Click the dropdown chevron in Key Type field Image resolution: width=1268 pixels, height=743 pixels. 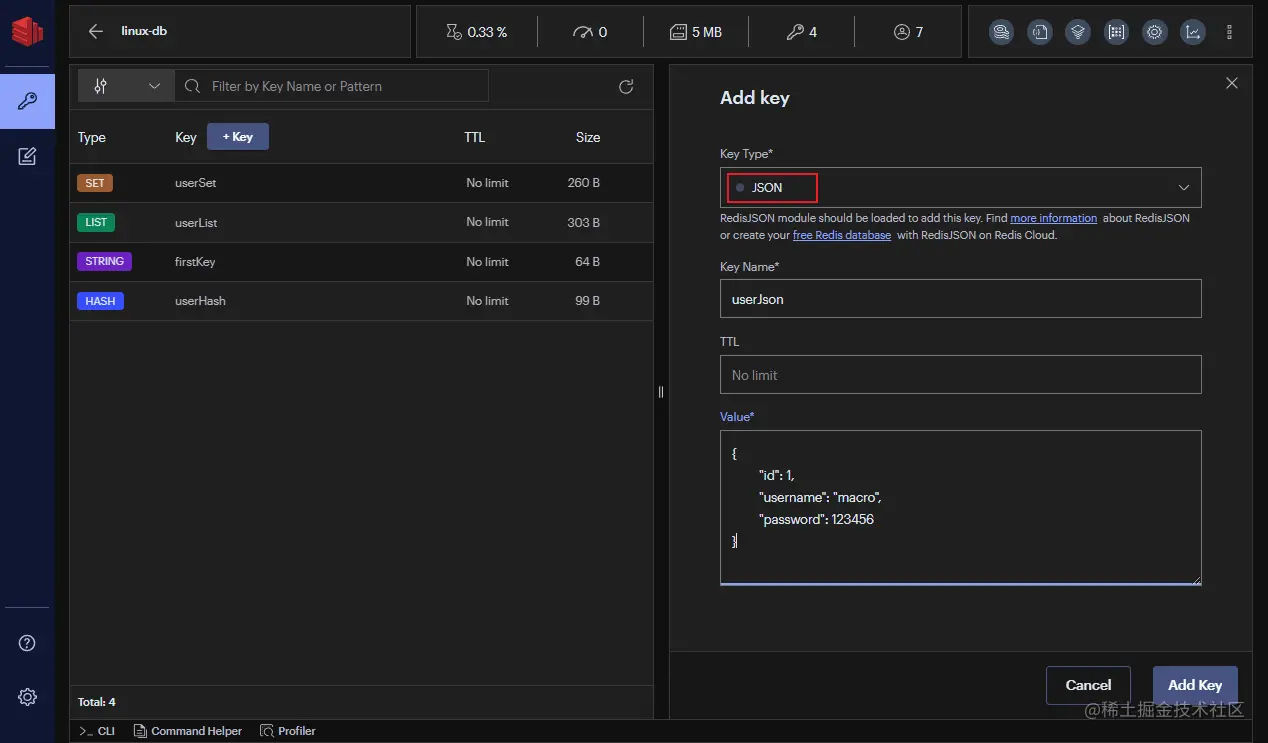1184,188
